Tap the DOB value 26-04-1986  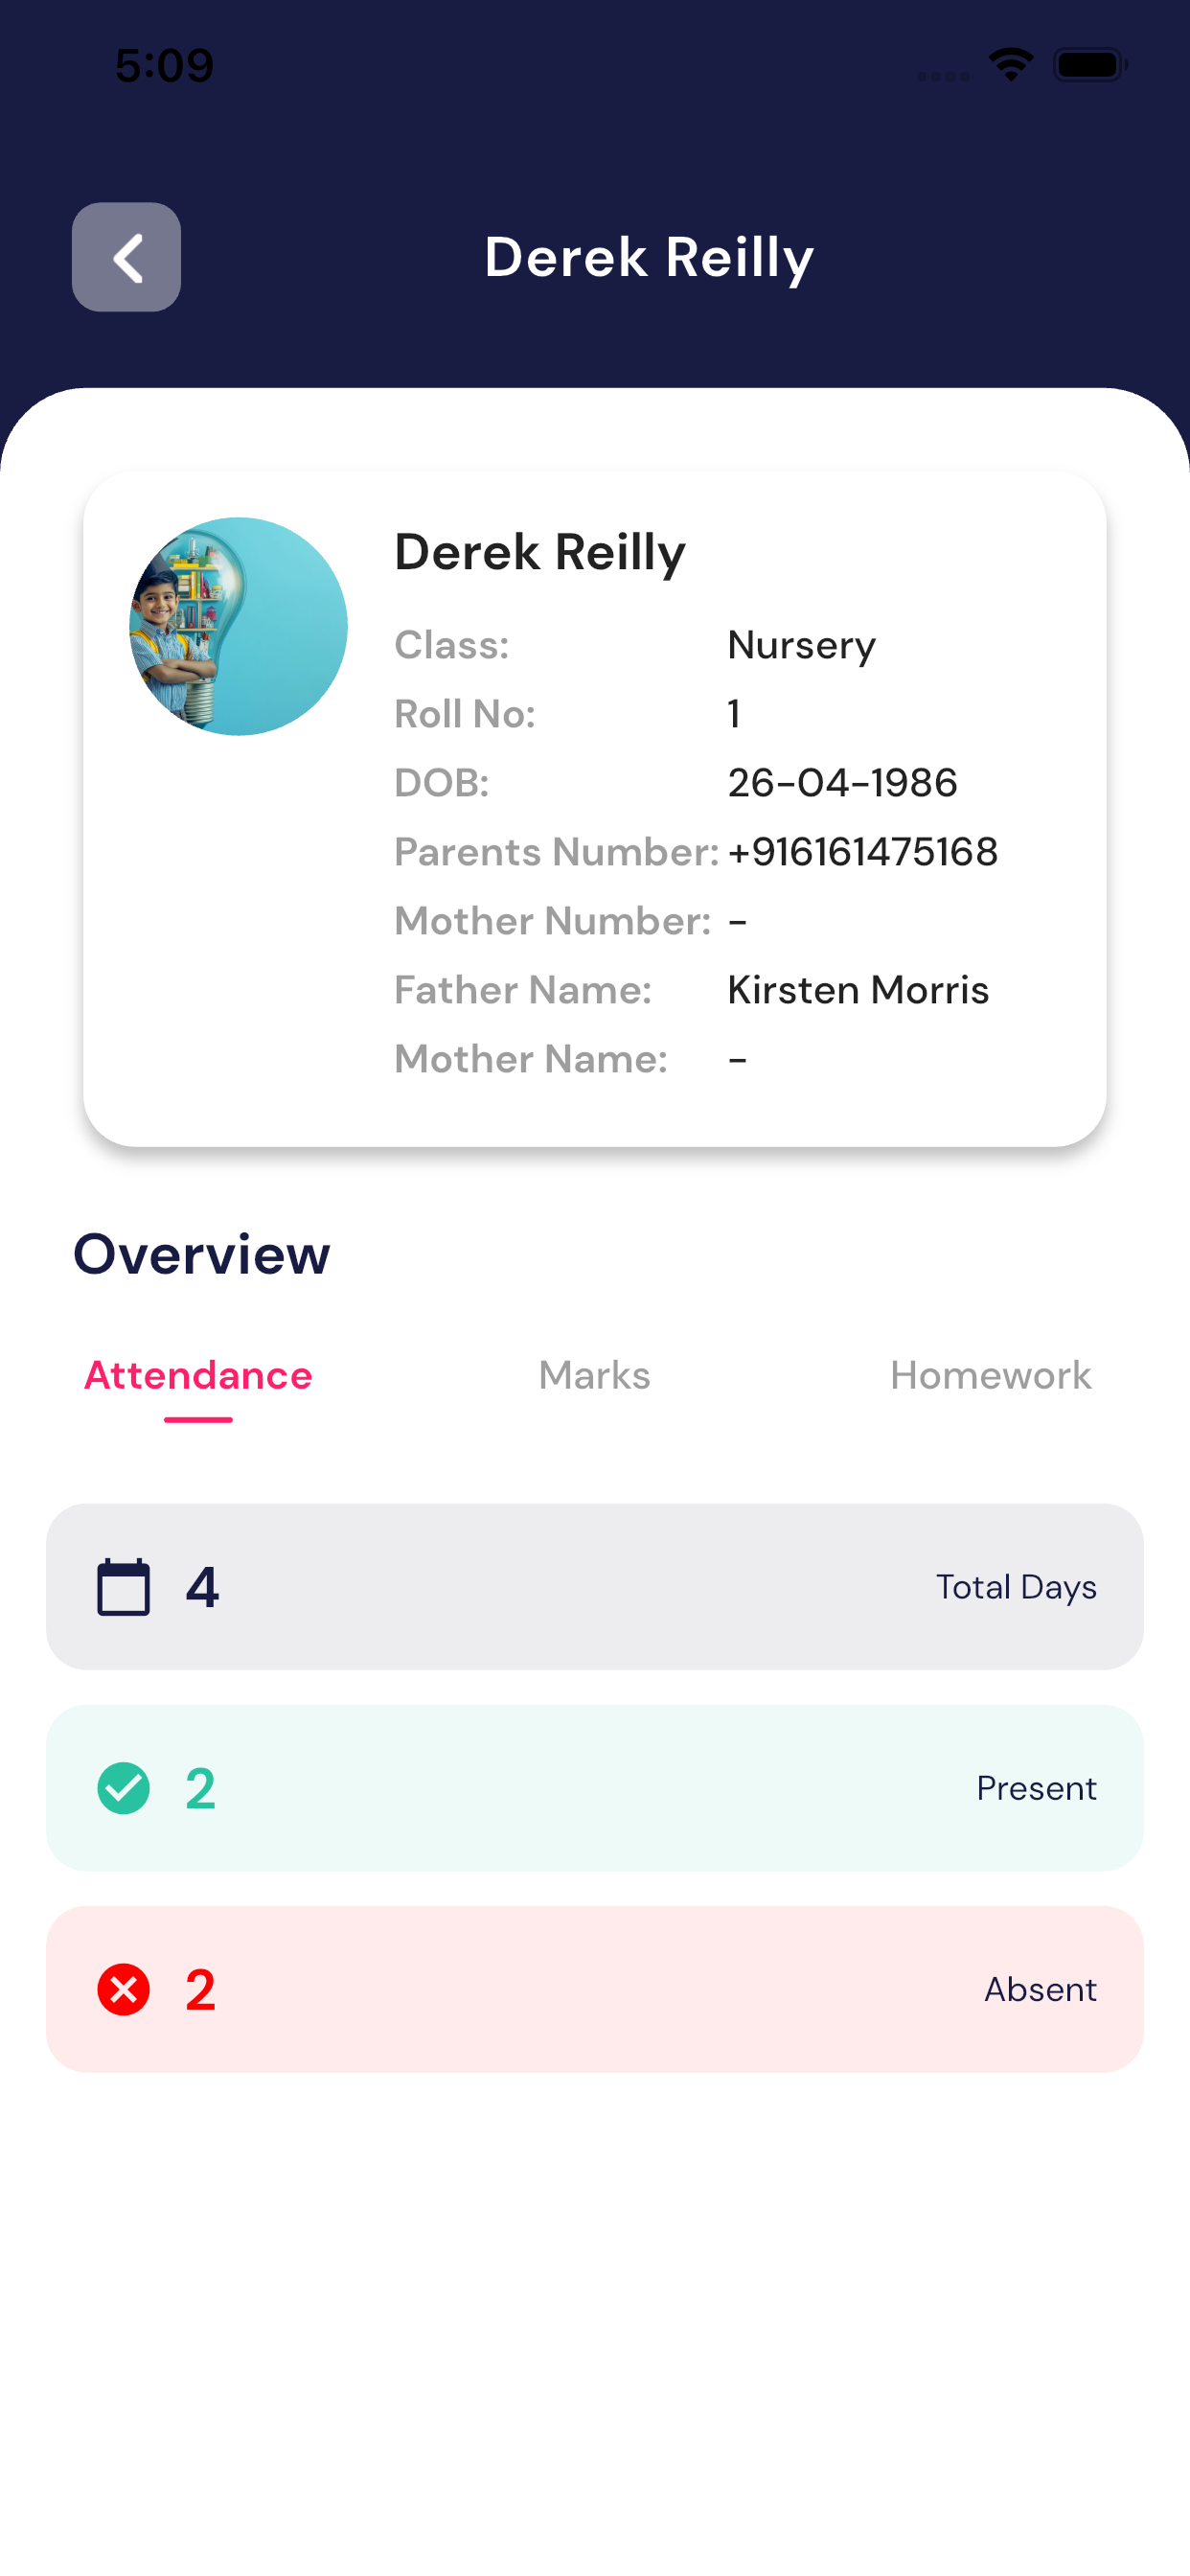tap(842, 783)
